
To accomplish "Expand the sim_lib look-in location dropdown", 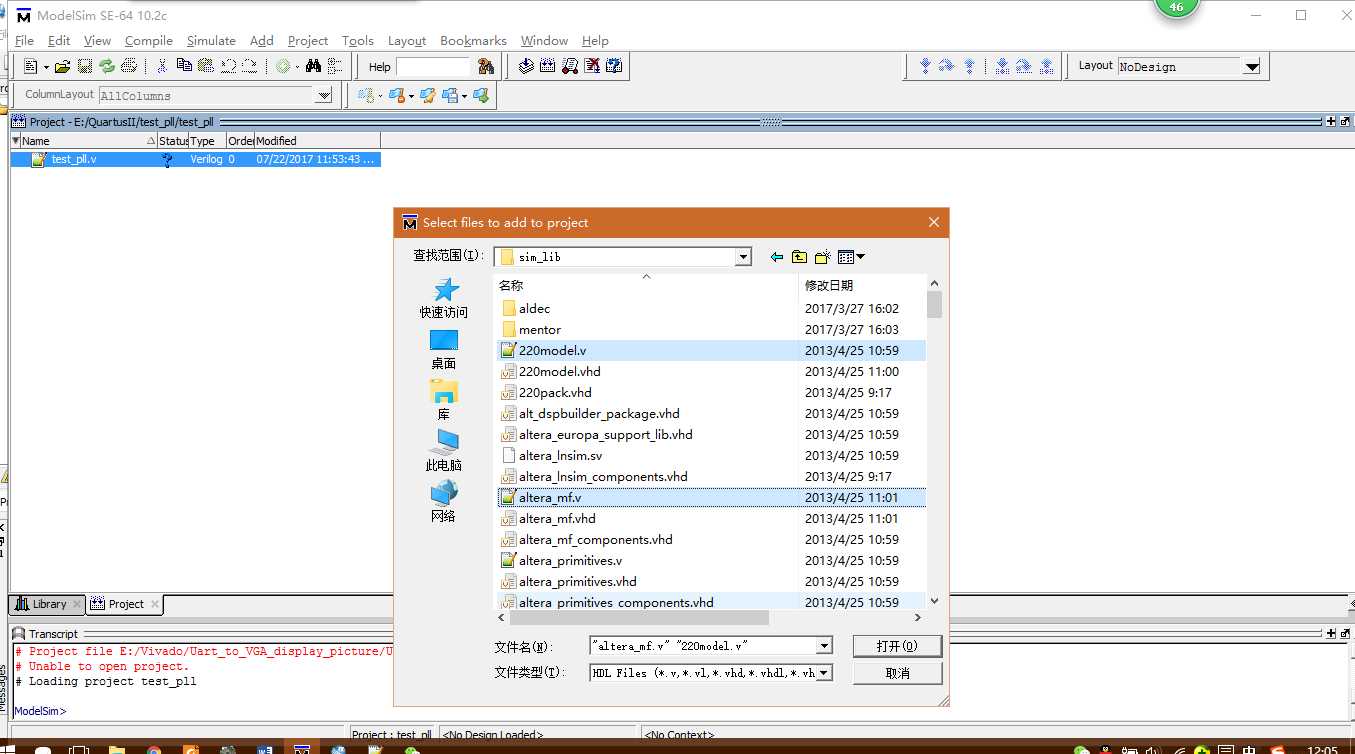I will point(743,257).
